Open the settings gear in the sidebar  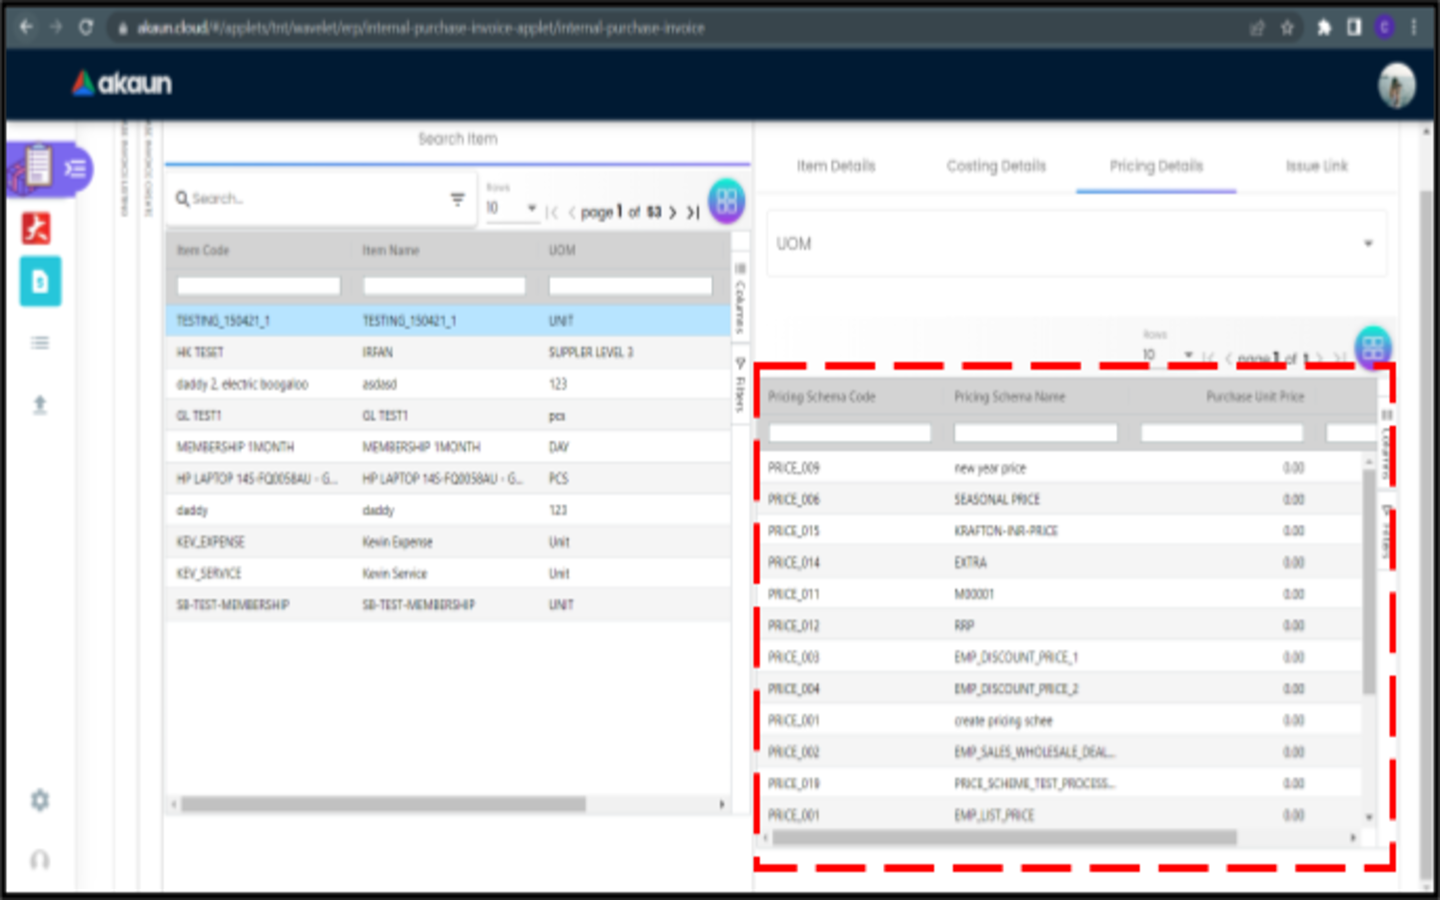40,800
